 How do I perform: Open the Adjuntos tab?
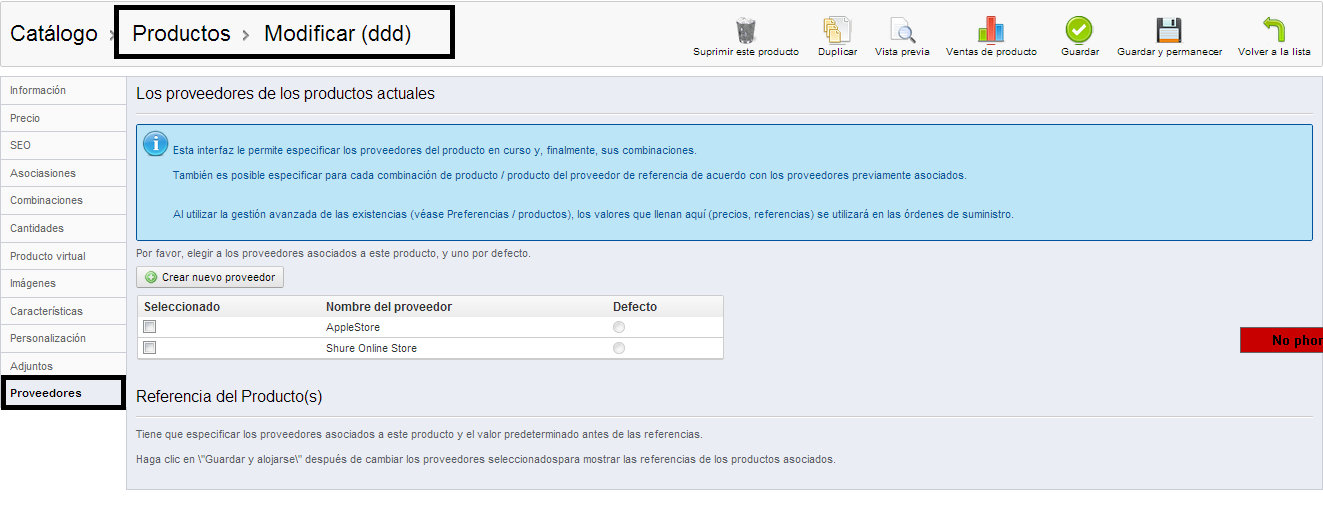coord(63,366)
